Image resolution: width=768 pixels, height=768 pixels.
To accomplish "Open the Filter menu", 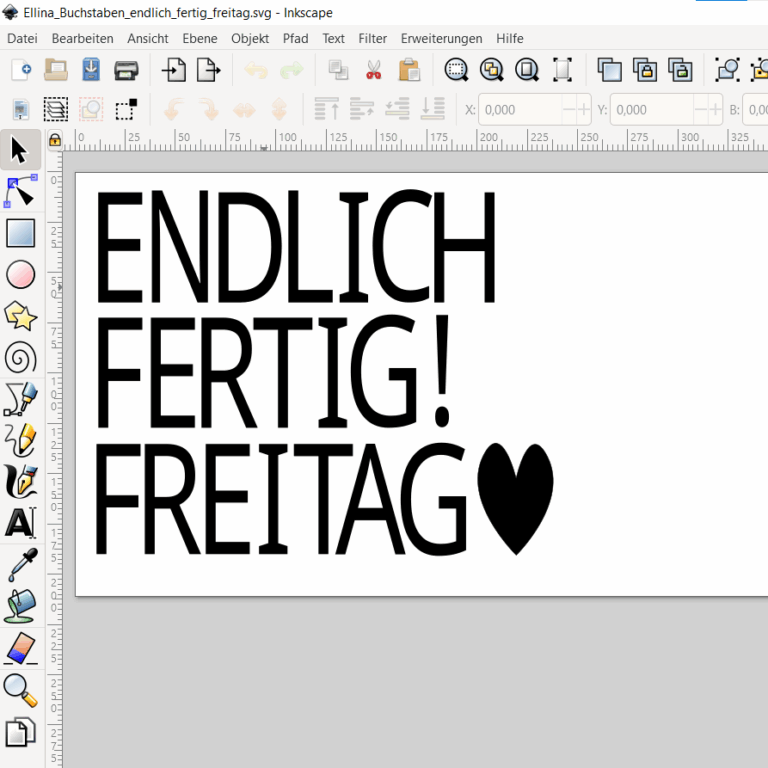I will tap(372, 38).
